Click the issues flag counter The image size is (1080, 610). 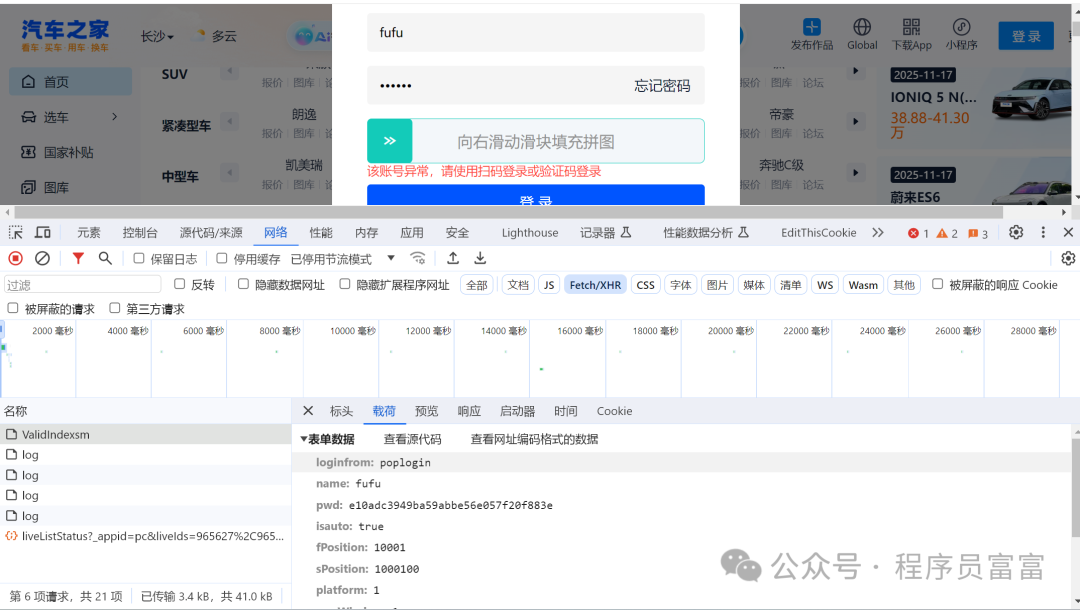point(977,233)
